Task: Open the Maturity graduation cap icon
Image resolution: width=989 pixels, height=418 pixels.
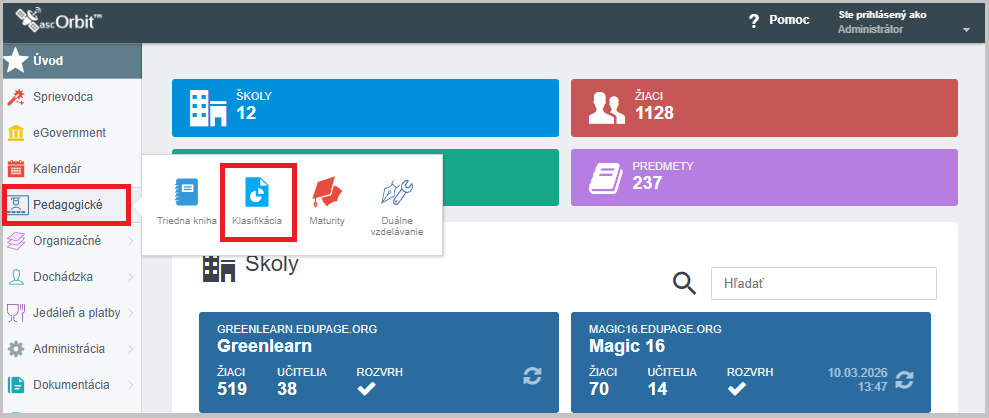Action: 326,193
